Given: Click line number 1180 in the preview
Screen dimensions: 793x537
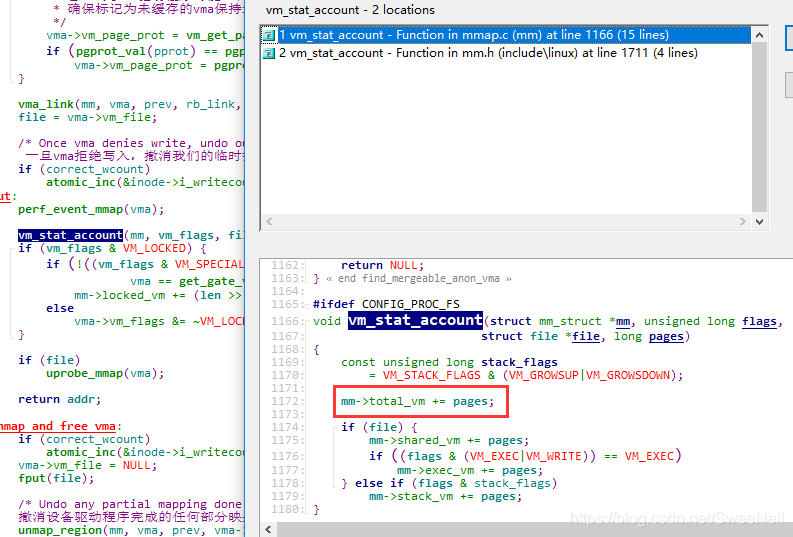Looking at the screenshot, I should (x=287, y=509).
